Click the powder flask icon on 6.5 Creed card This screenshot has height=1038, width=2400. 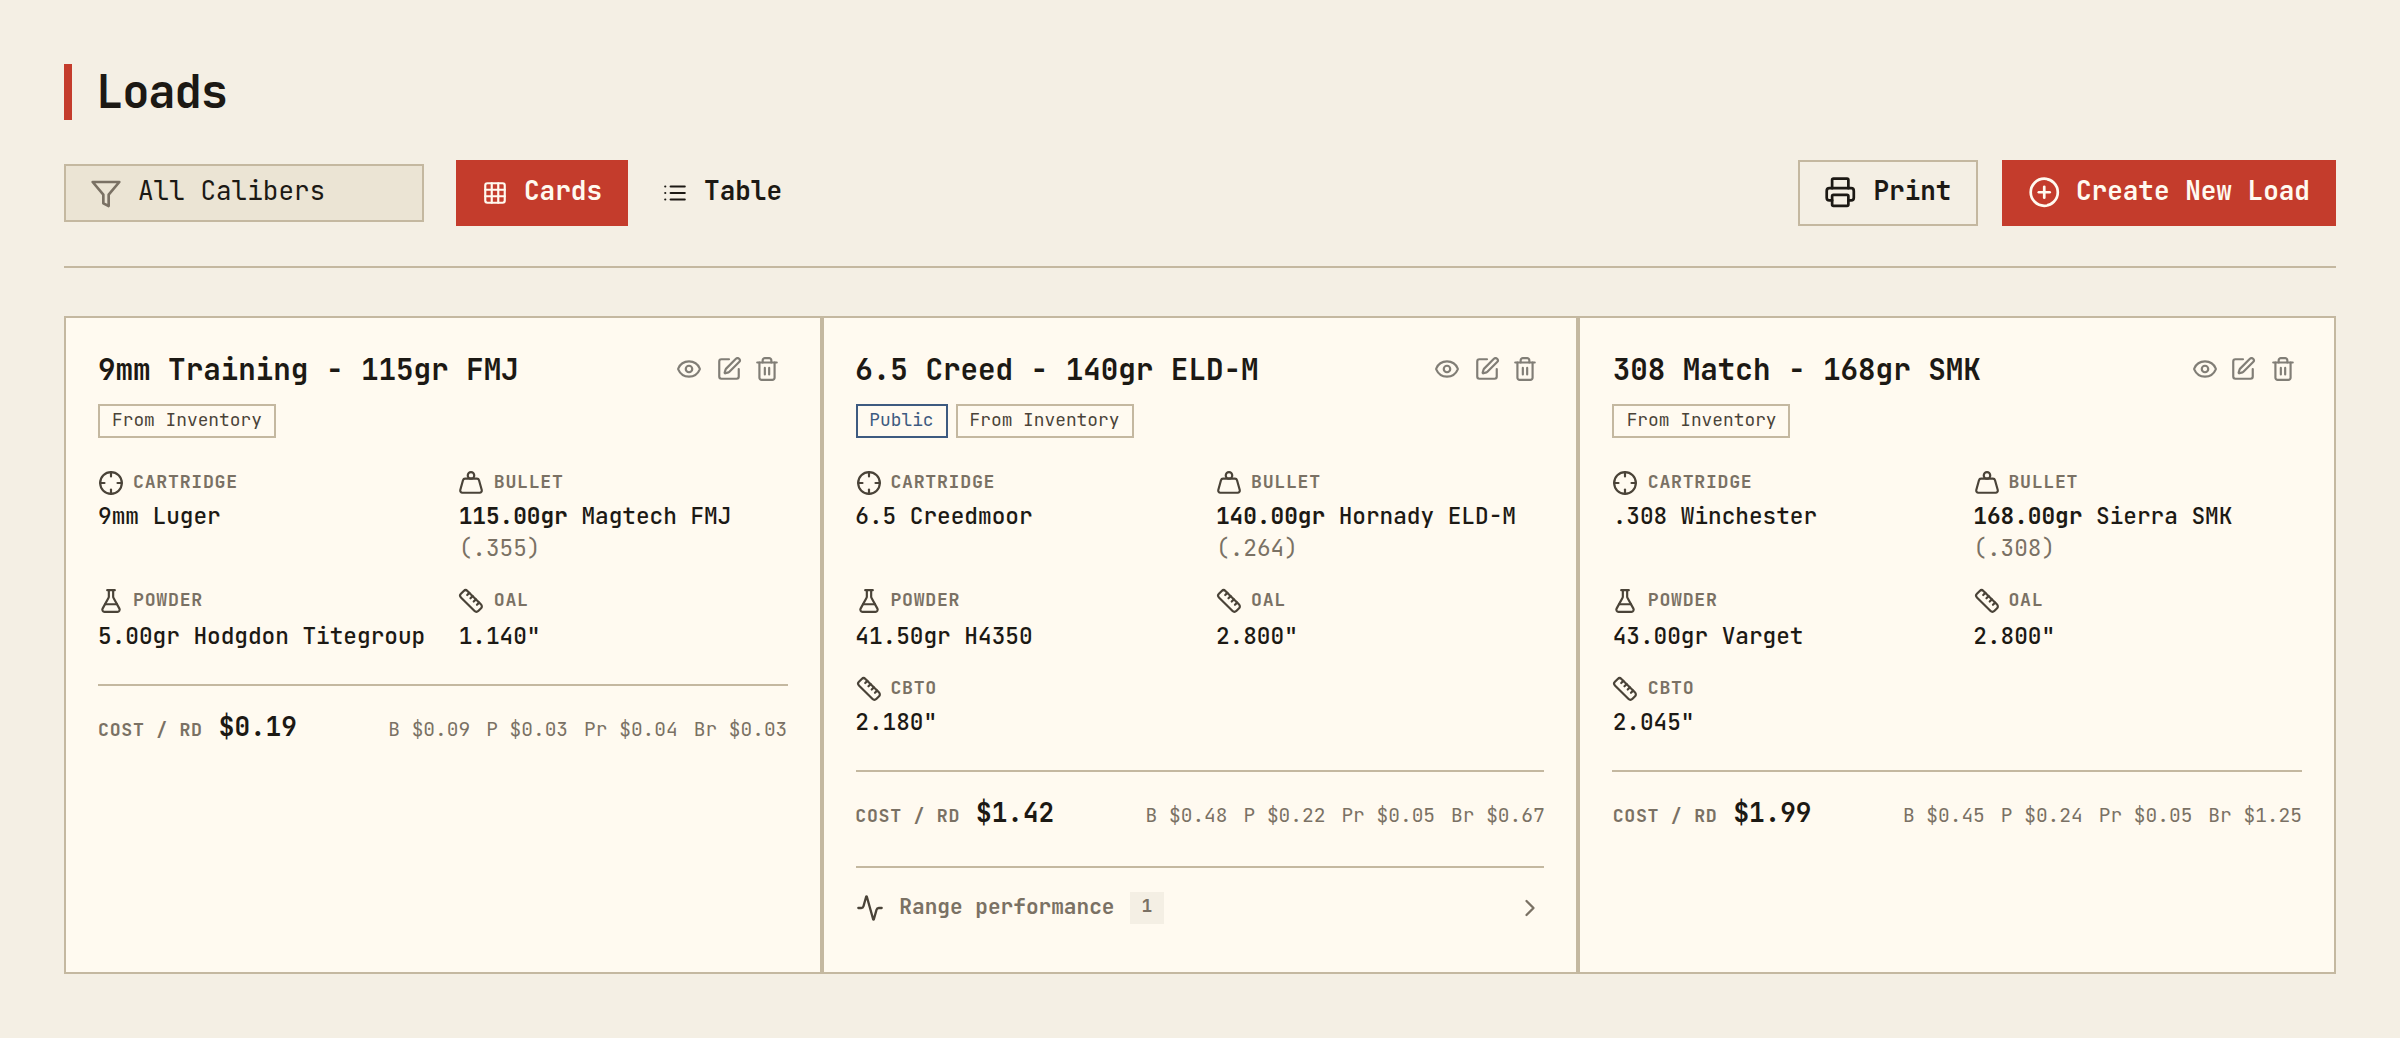[869, 601]
